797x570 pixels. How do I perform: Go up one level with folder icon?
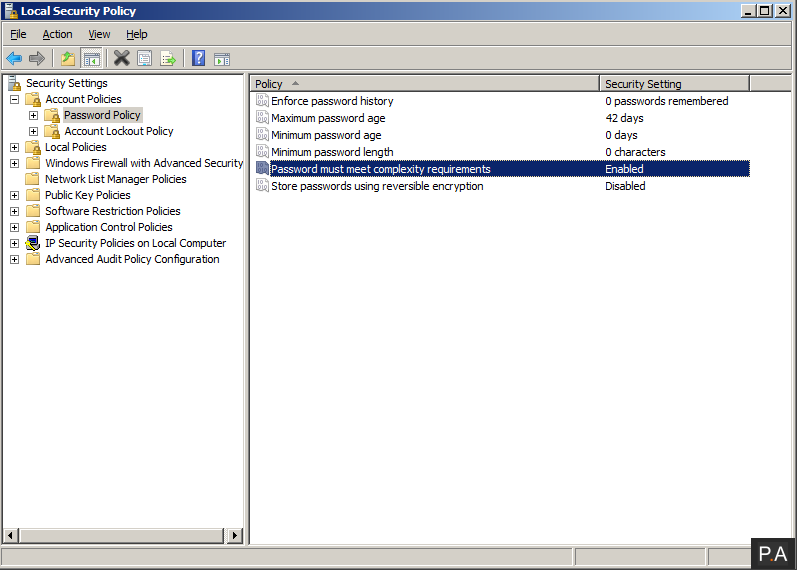tap(68, 58)
